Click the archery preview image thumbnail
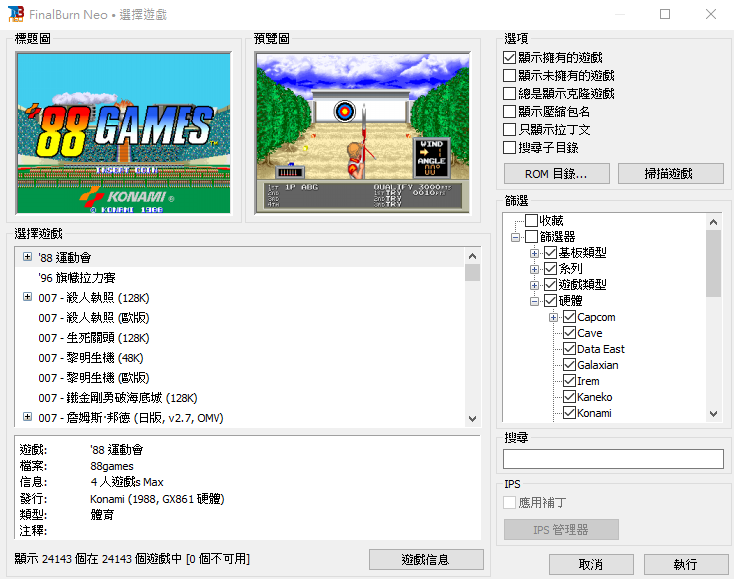 (363, 133)
